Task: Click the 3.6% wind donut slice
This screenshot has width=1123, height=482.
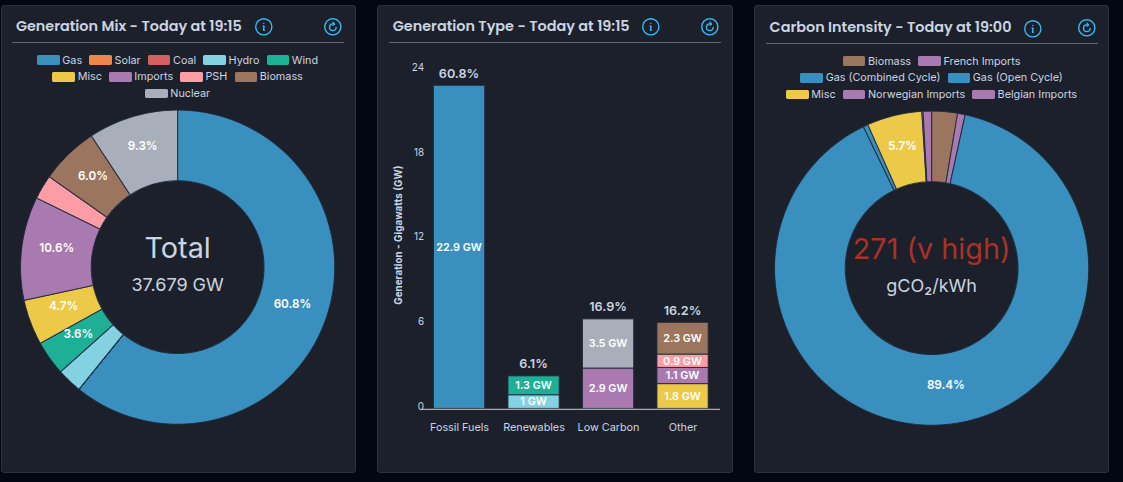Action: pos(77,333)
